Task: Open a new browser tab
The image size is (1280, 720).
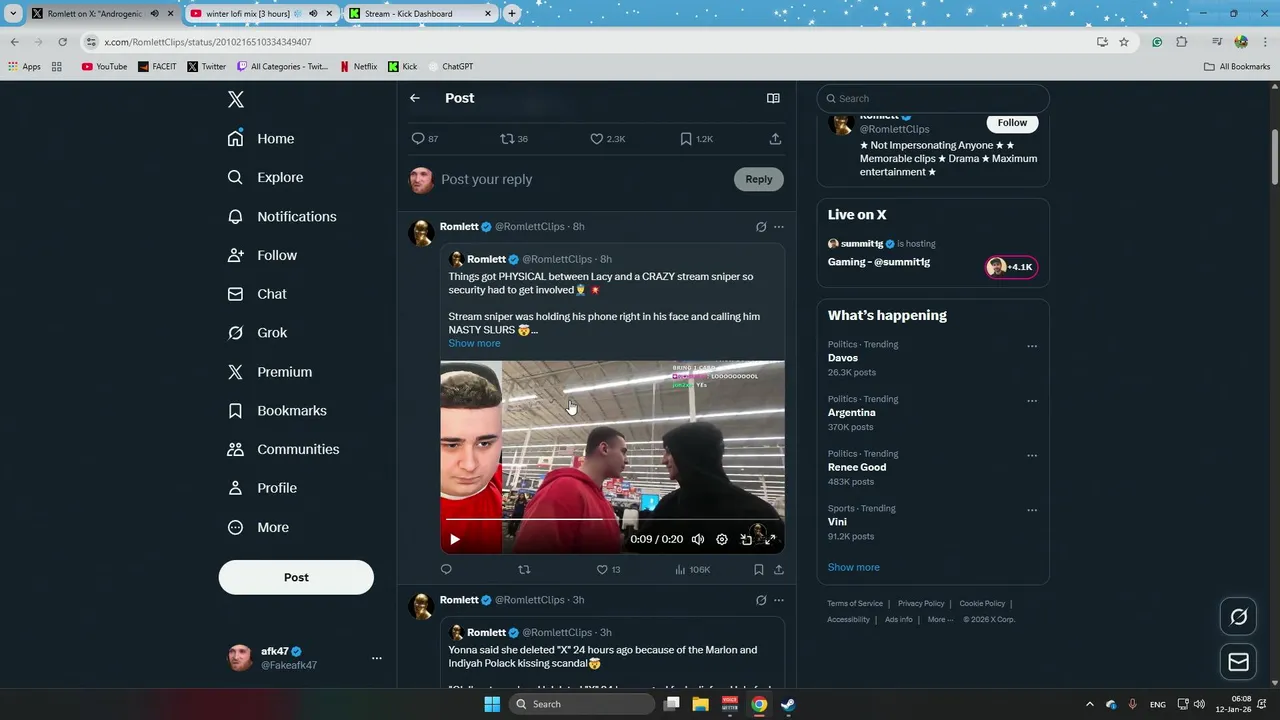Action: coord(512,14)
